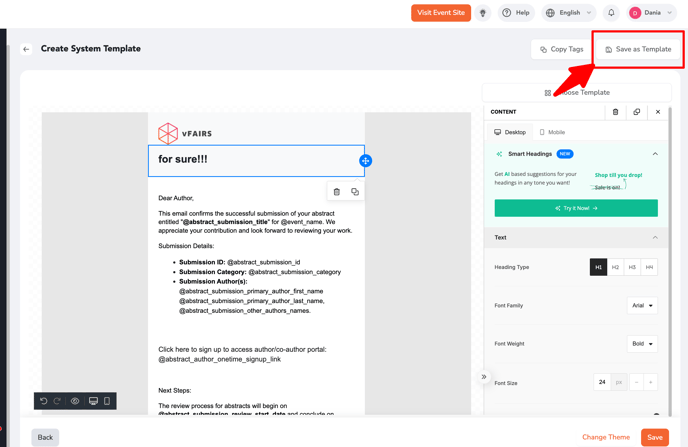This screenshot has width=688, height=447.
Task: Click the undo icon in bottom toolbar
Action: pyautogui.click(x=44, y=401)
